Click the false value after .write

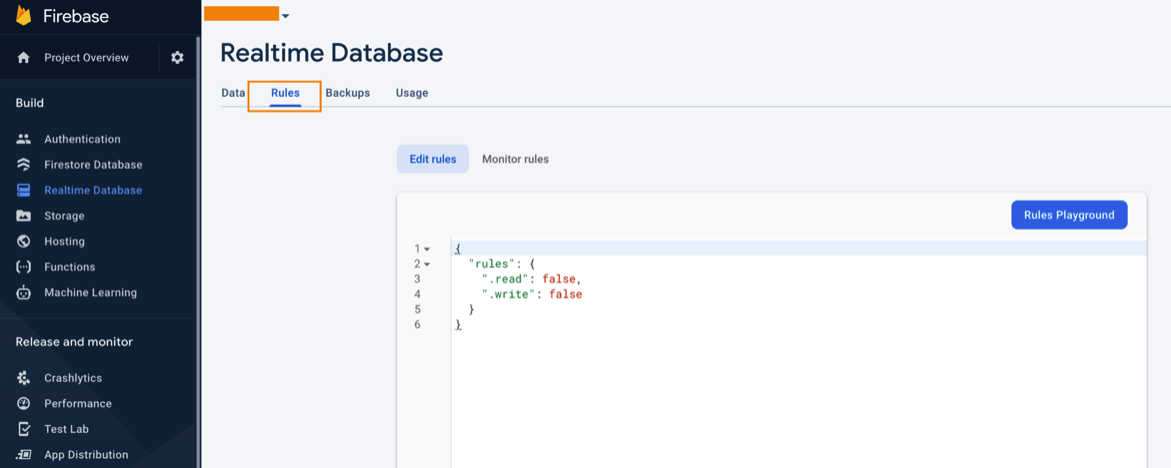tap(565, 294)
